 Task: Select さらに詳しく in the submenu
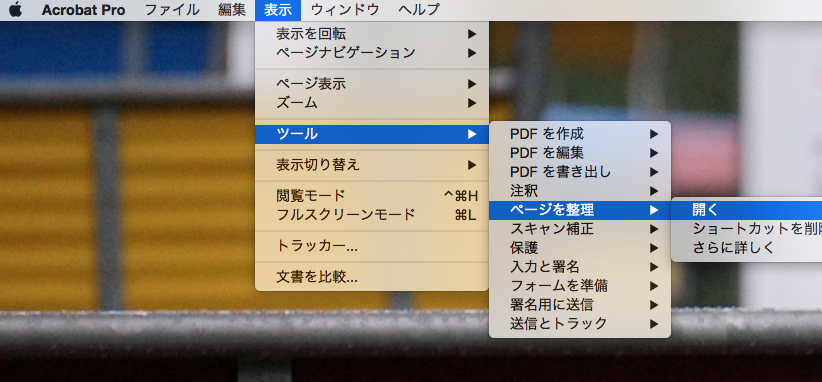(747, 248)
